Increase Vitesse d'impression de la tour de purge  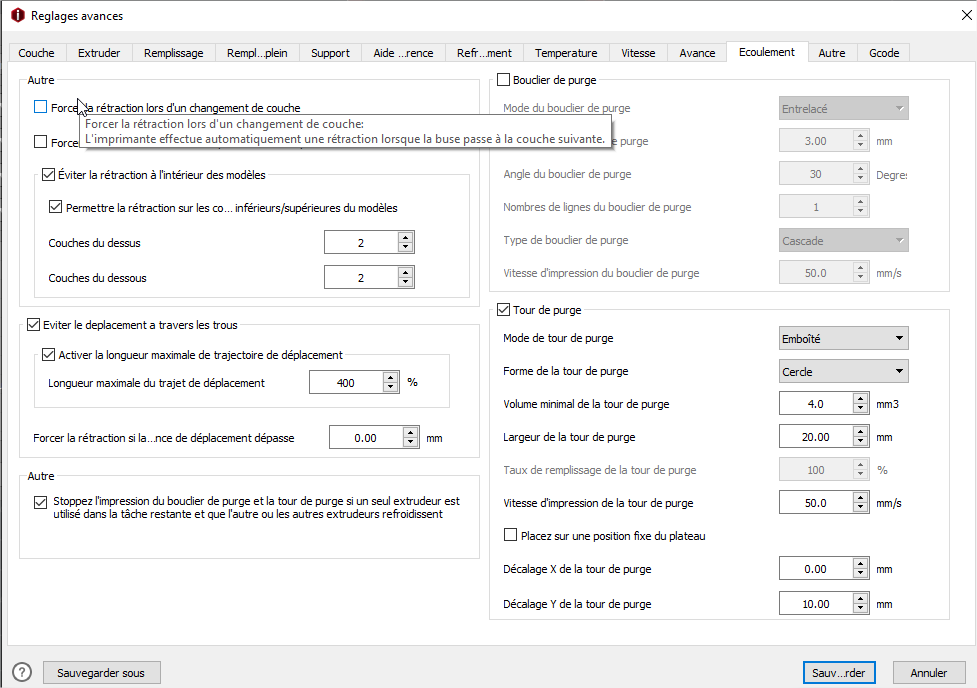pyautogui.click(x=860, y=498)
